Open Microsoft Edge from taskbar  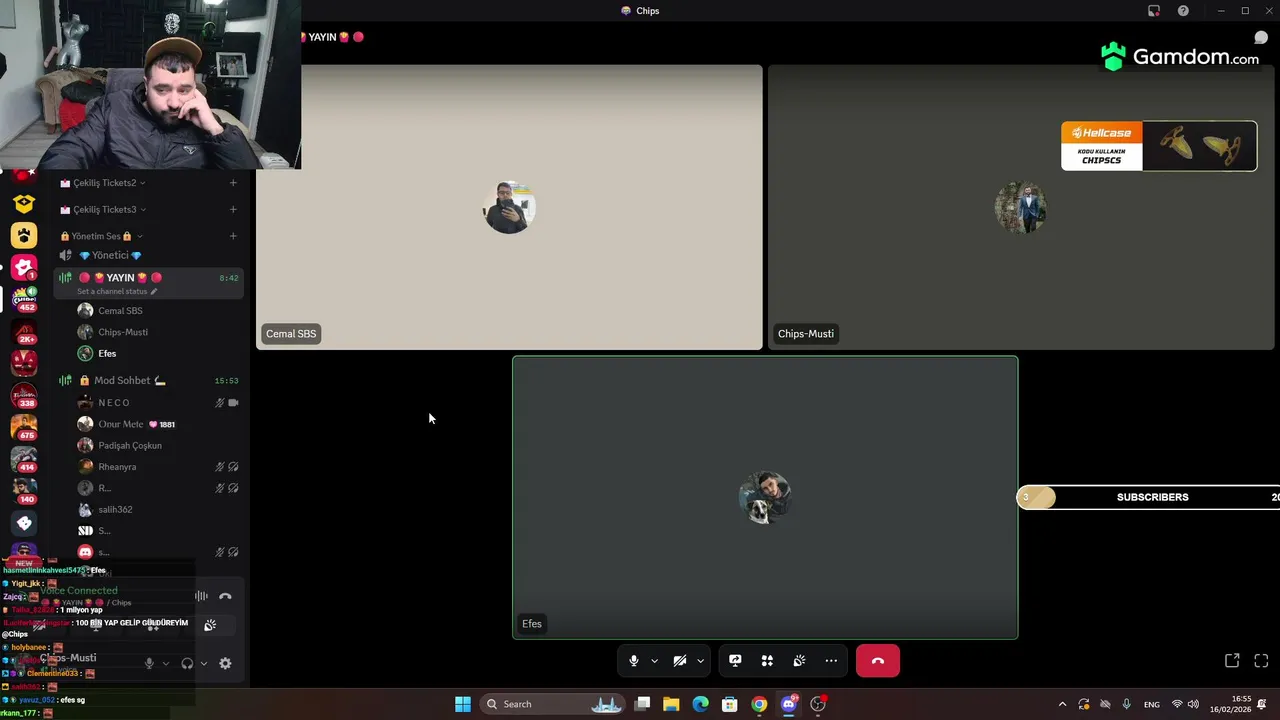click(700, 704)
